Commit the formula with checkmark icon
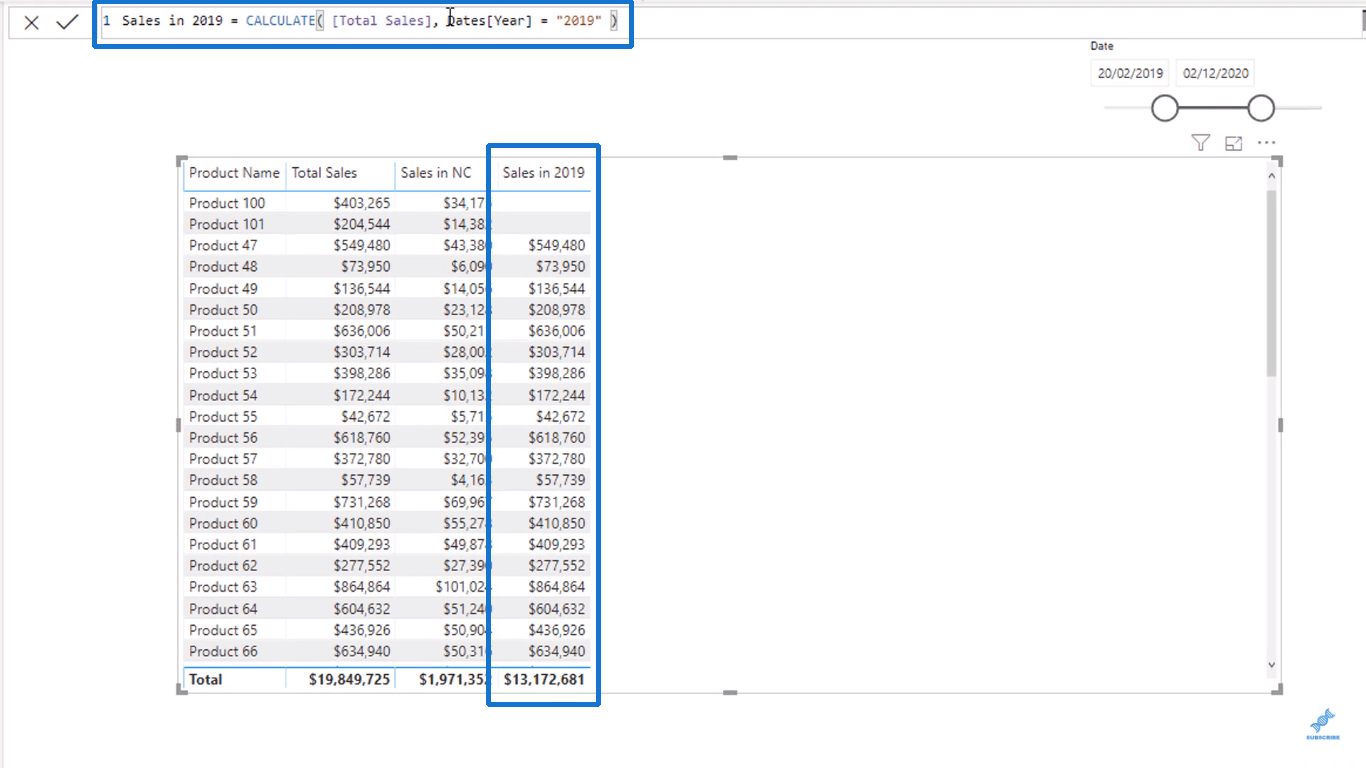The image size is (1366, 768). [67, 22]
